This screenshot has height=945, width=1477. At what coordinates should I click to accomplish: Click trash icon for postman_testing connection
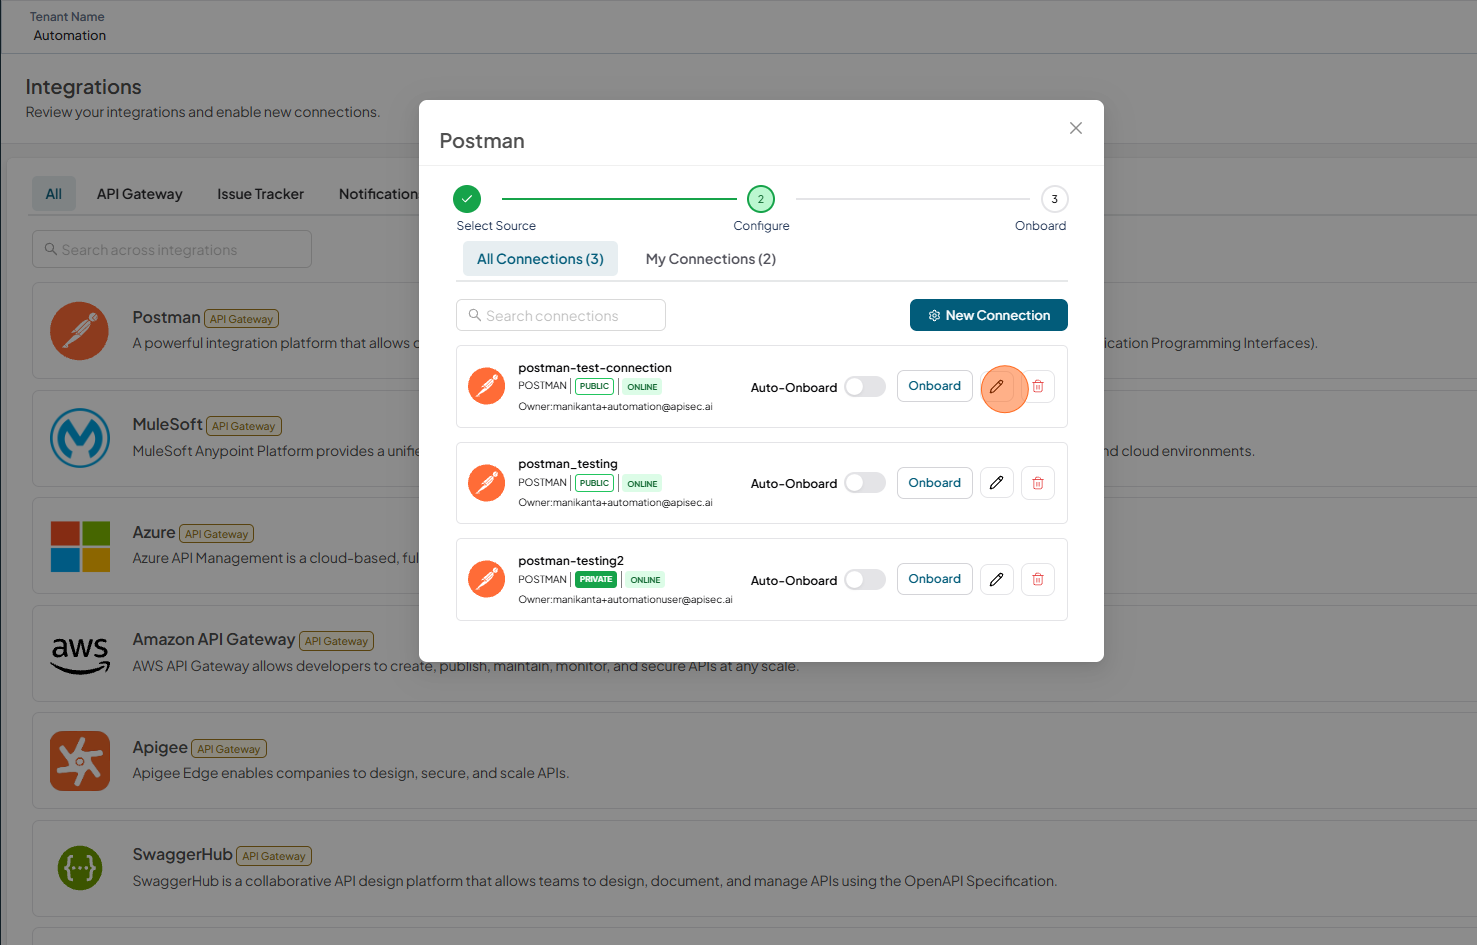(x=1038, y=483)
